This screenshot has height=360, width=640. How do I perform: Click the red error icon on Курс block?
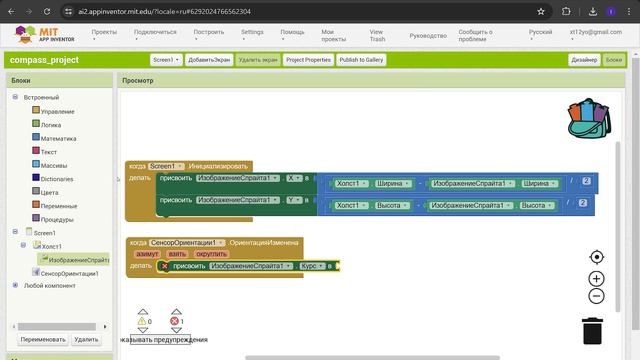[x=164, y=266]
